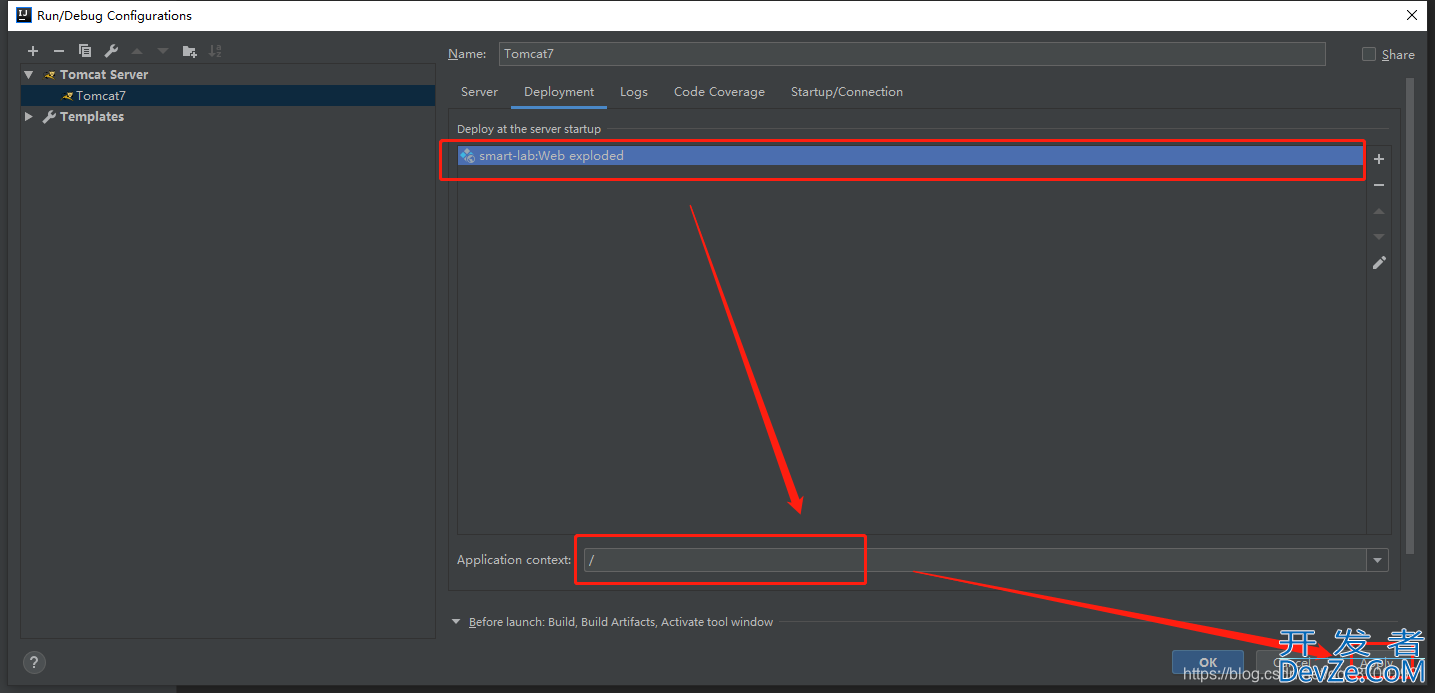Screen dimensions: 1435x693
Task: Copy the selected configuration
Action: [85, 51]
